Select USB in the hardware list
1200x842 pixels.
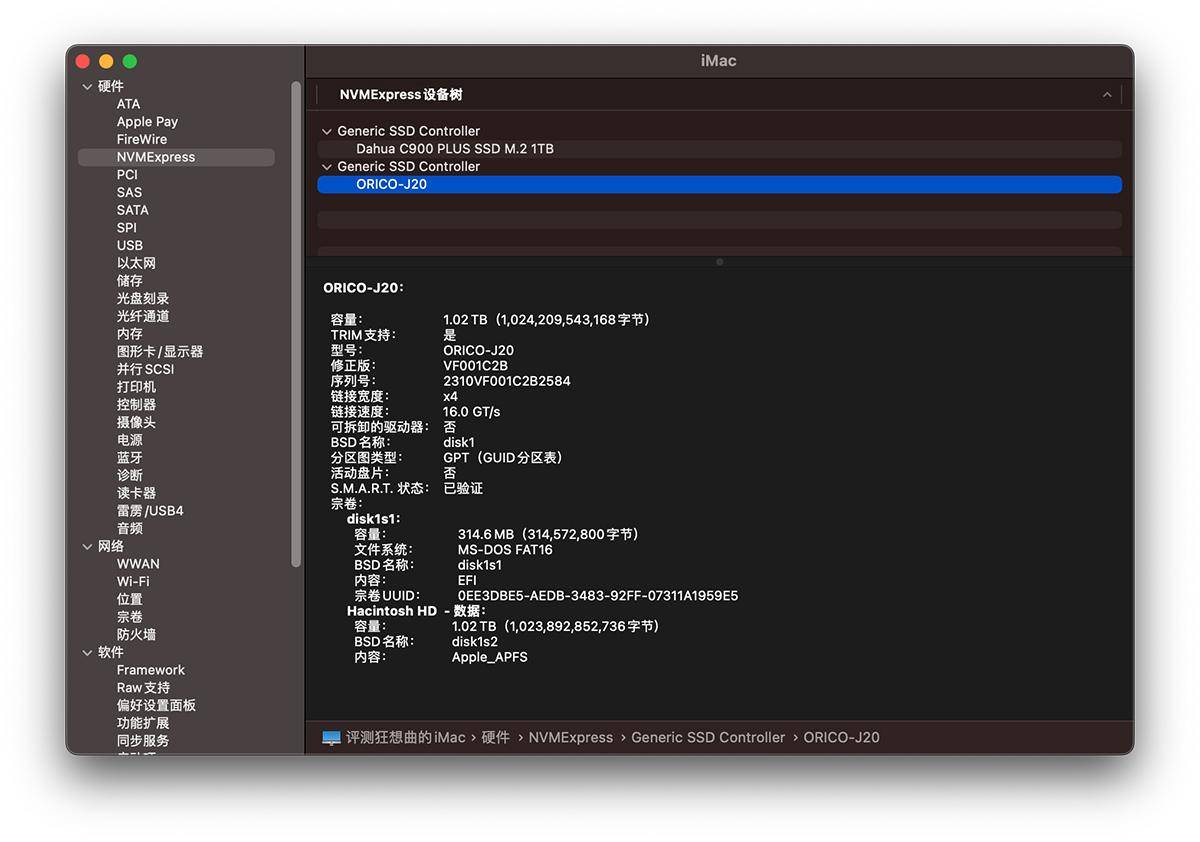click(x=129, y=245)
